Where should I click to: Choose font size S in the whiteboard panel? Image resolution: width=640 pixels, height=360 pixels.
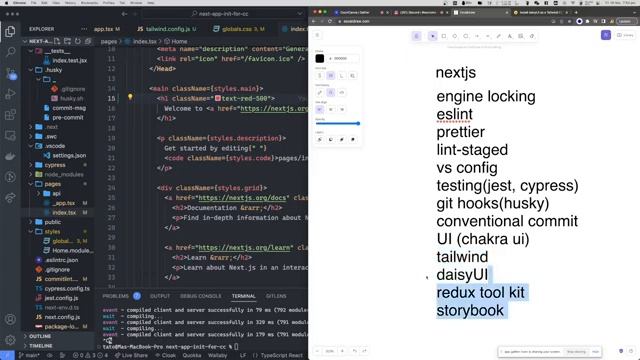click(320, 76)
